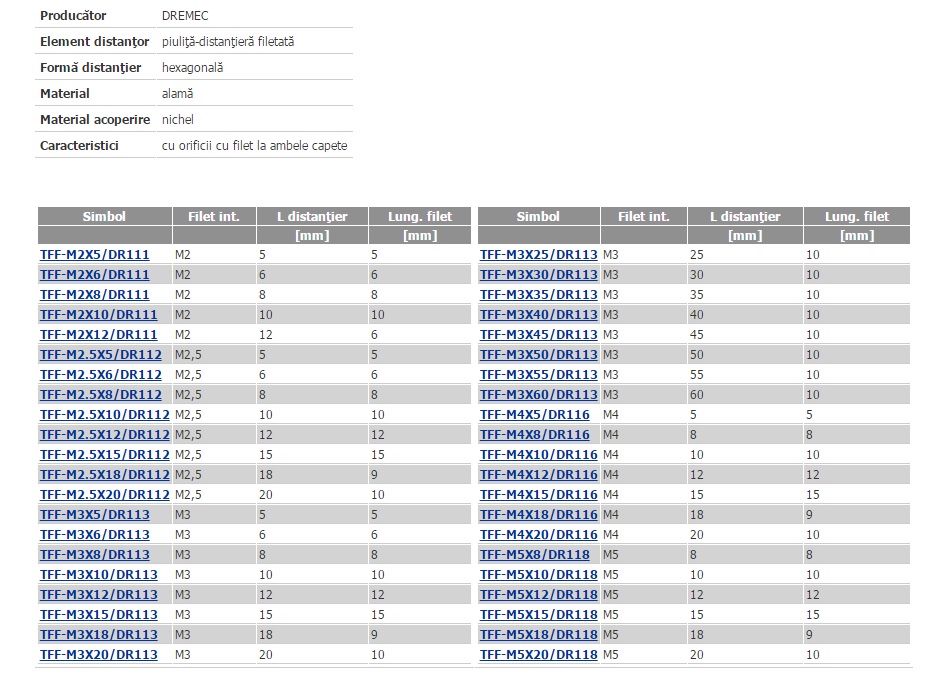Viewport: 928px width, 676px height.
Task: Follow the TFF-M3X25/DR113 link
Action: pos(539,255)
